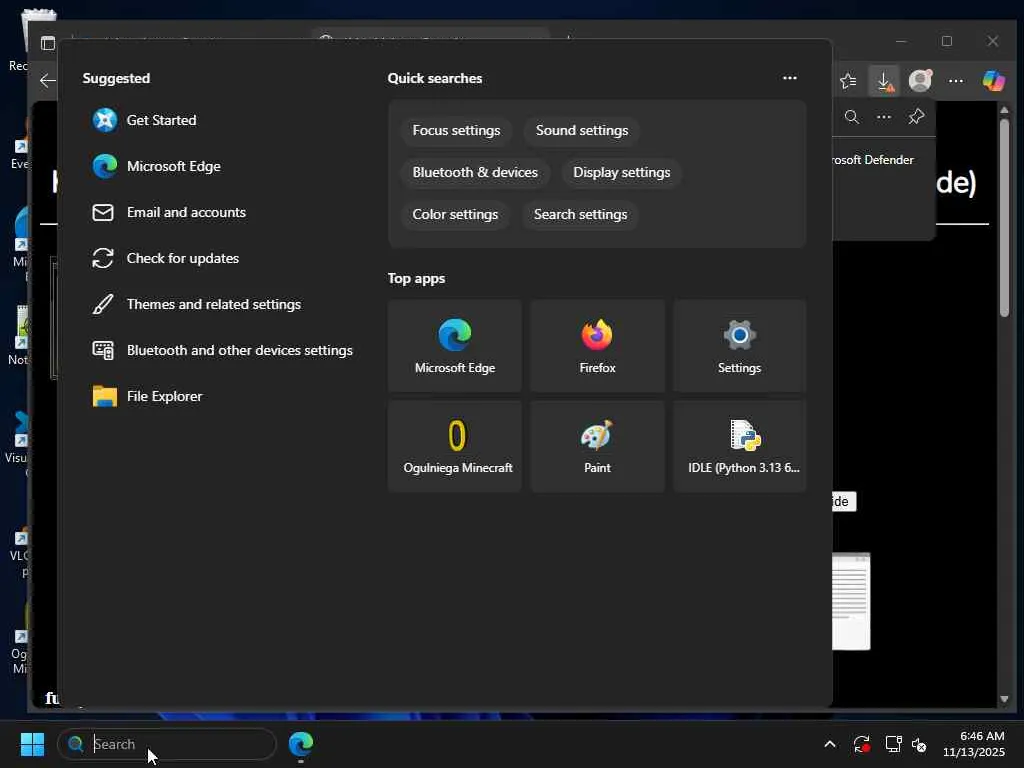Image resolution: width=1024 pixels, height=768 pixels.
Task: Launch IDLE Python 3.13 tile
Action: tap(739, 446)
